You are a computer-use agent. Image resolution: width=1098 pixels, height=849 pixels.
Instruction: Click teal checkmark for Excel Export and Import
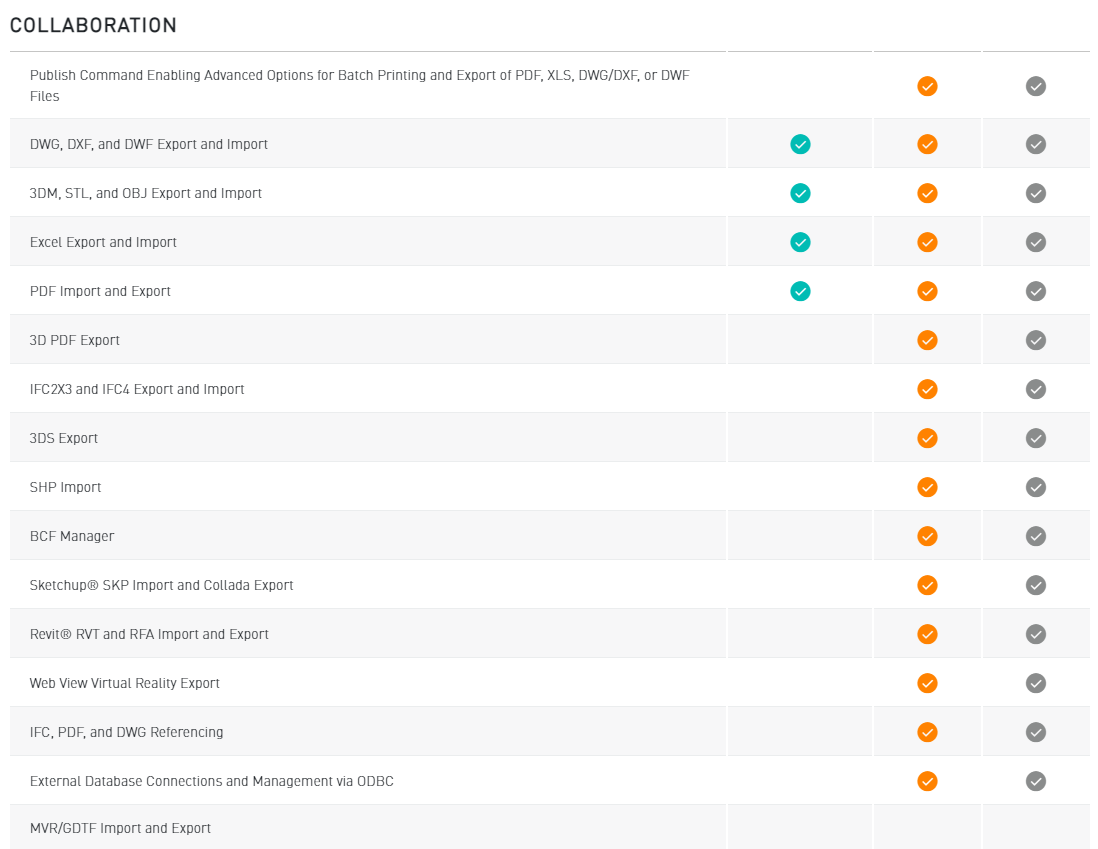[800, 242]
